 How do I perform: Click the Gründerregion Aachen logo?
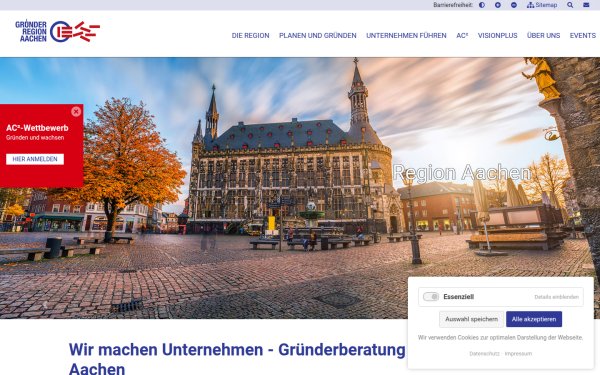point(57,31)
